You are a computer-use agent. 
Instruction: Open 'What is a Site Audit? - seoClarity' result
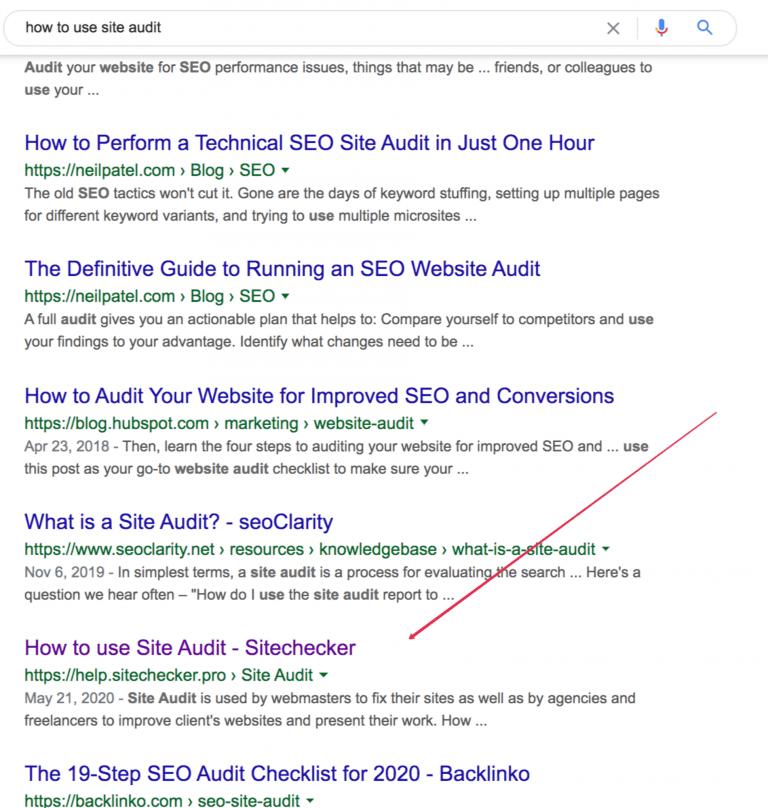(x=178, y=521)
